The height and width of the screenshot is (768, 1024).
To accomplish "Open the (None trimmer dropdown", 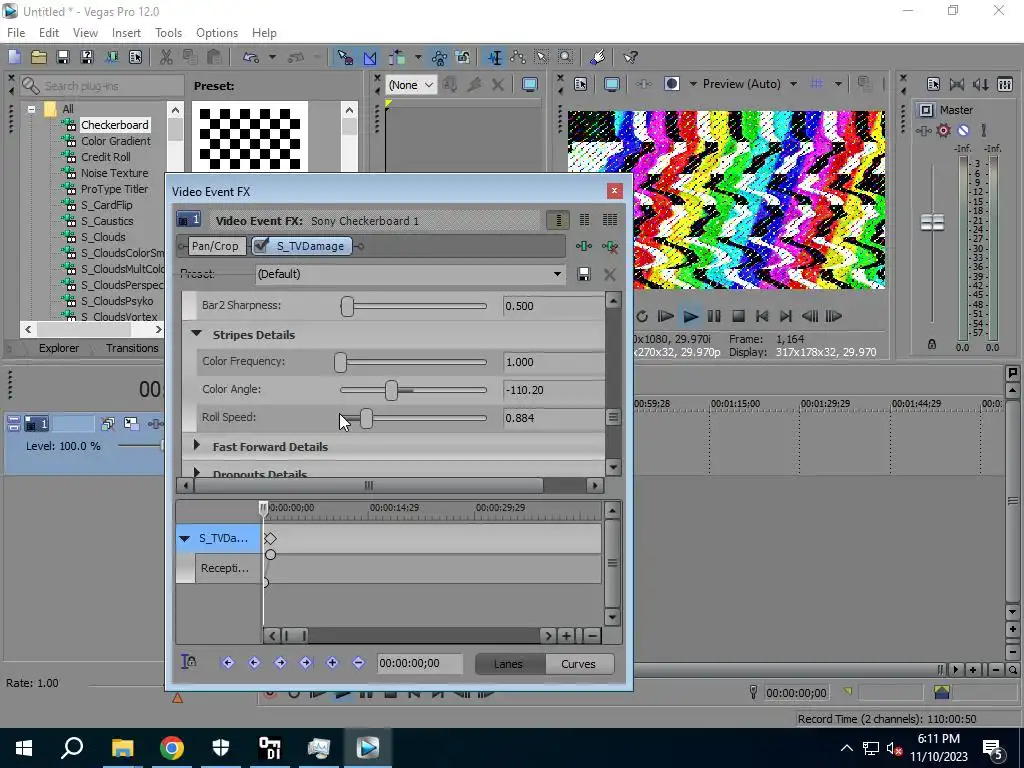I will 411,85.
